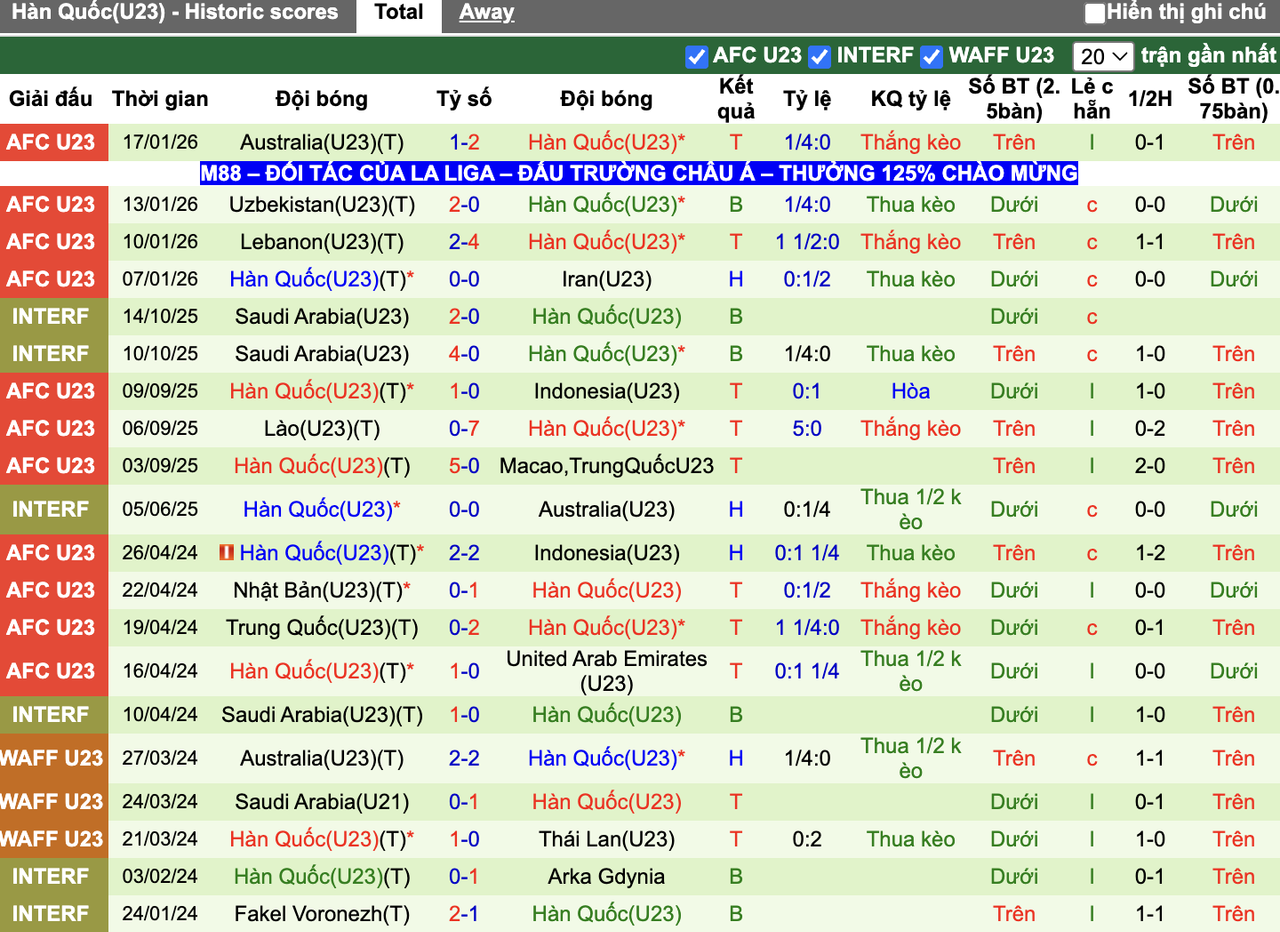The width and height of the screenshot is (1280, 932).
Task: Click the Iran(U23) team name
Action: point(606,279)
